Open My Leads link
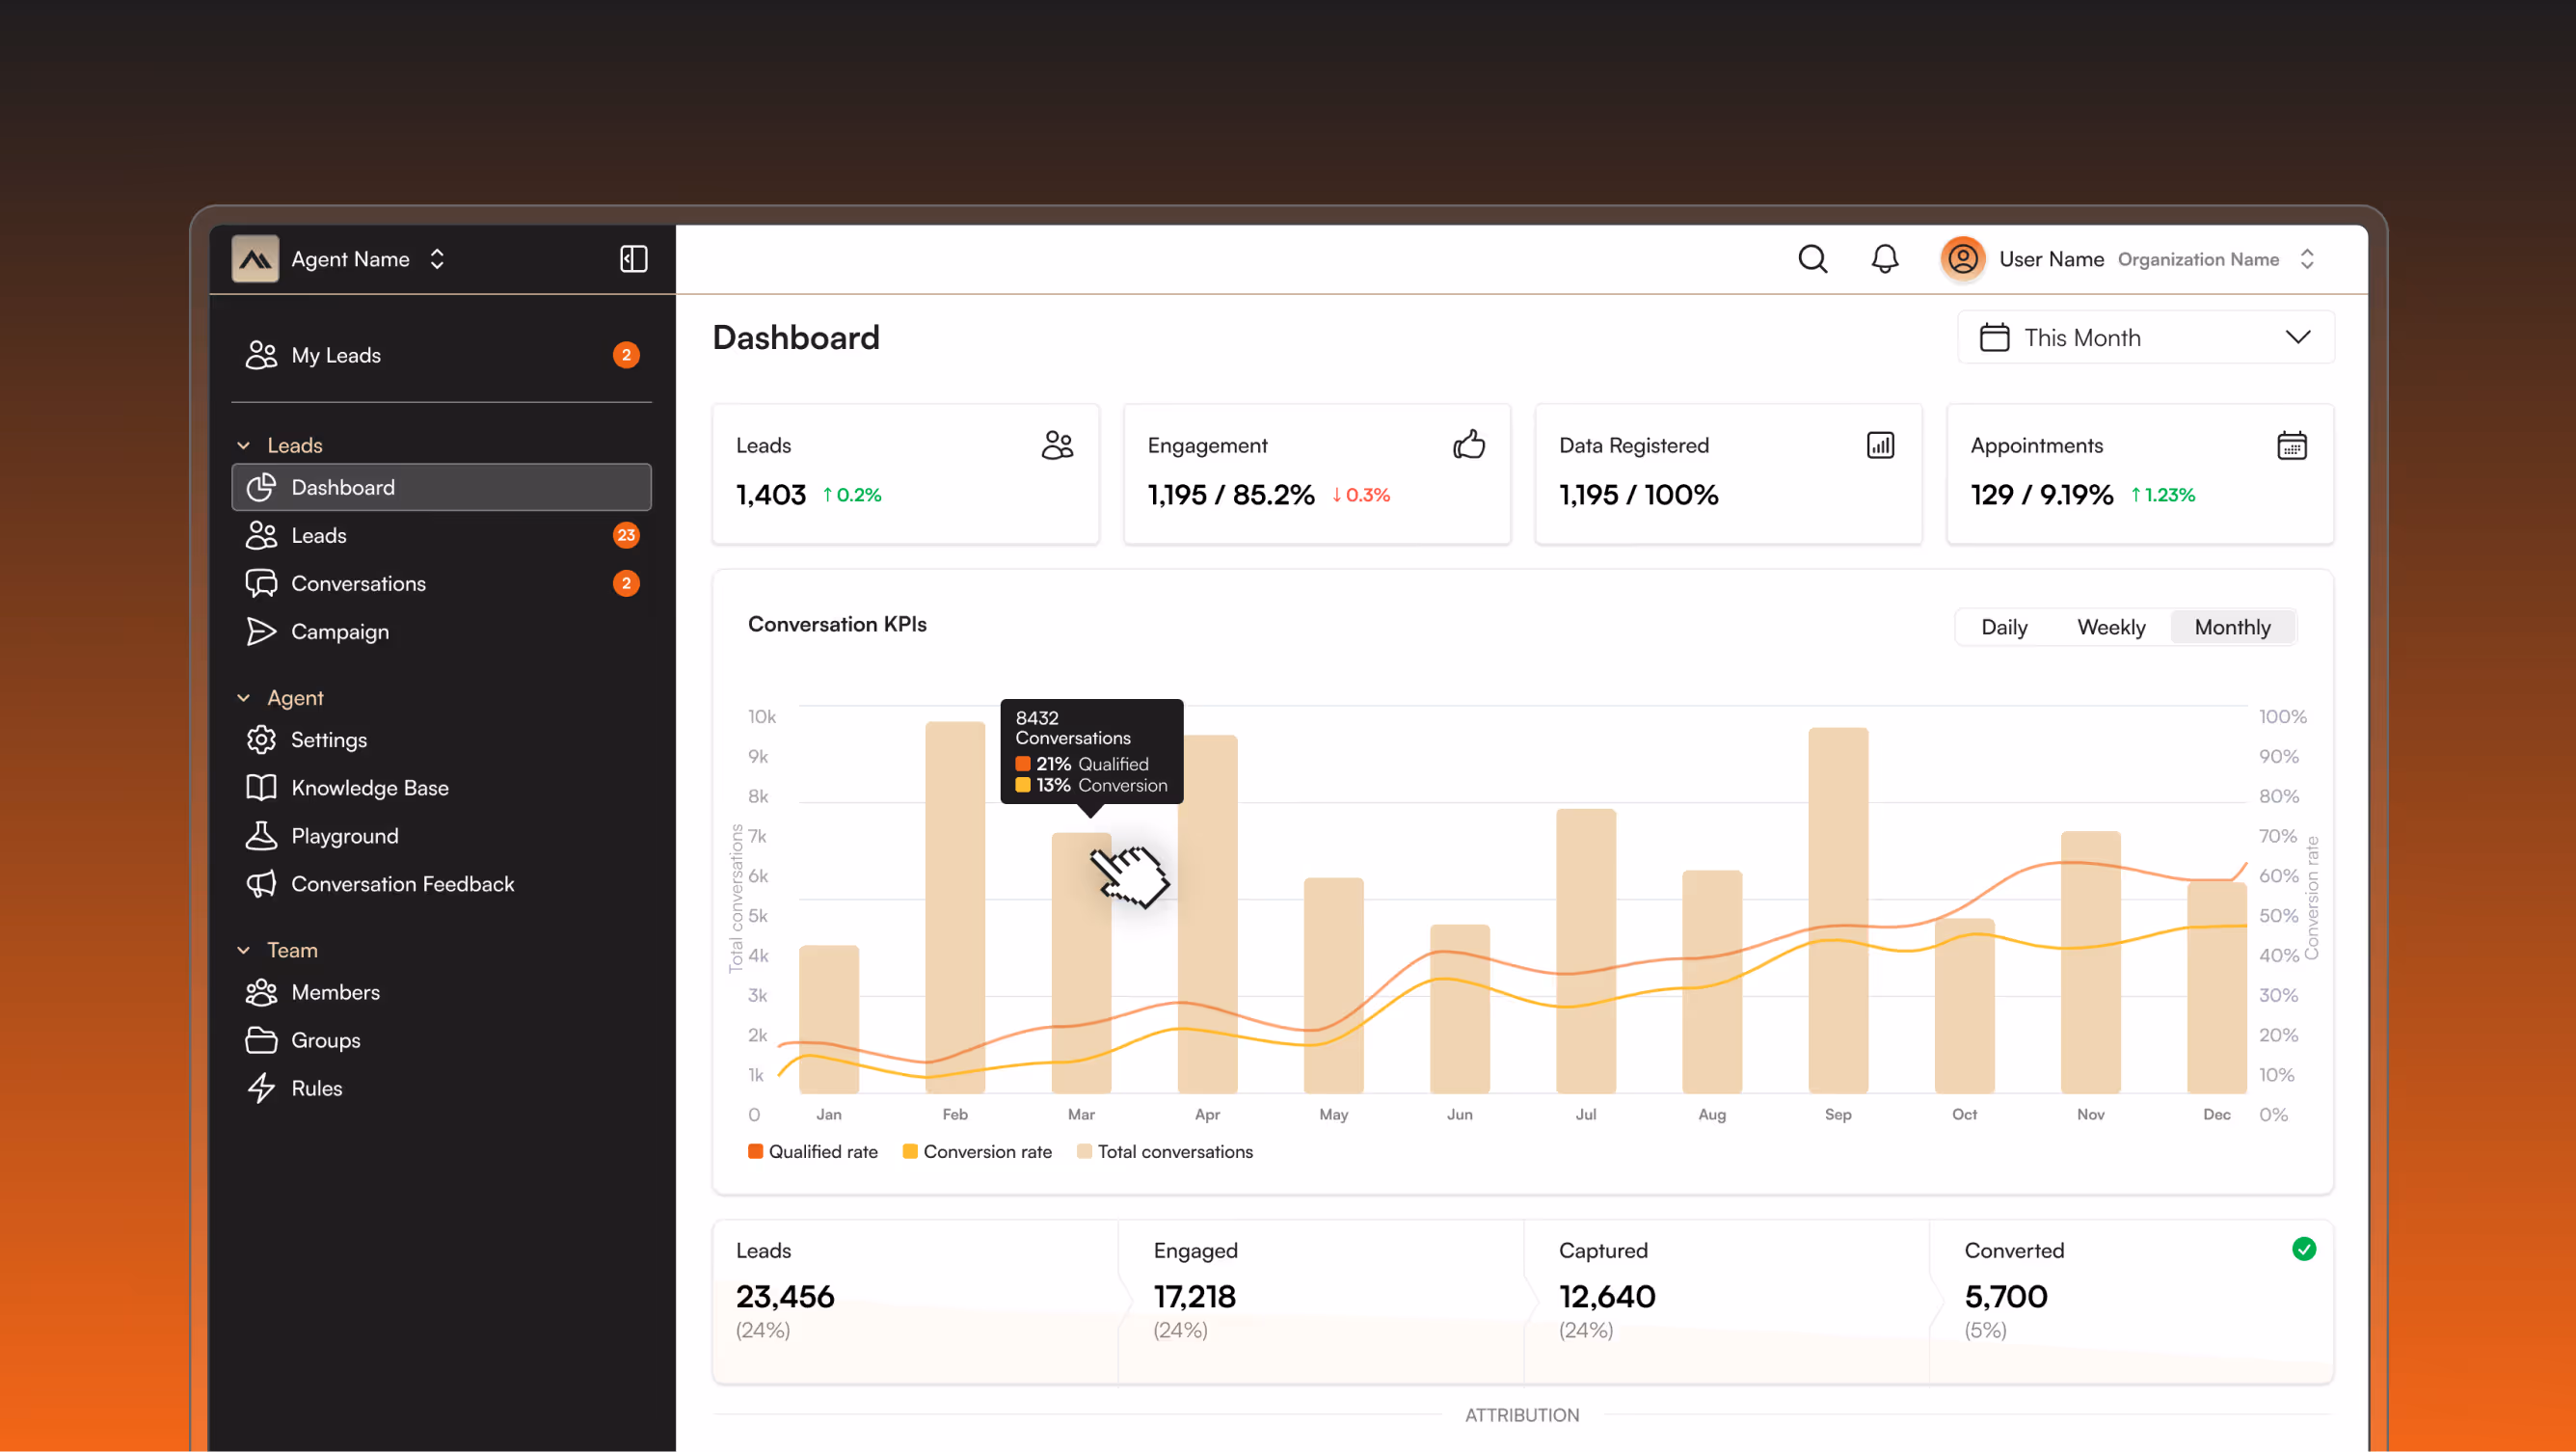 [335, 355]
